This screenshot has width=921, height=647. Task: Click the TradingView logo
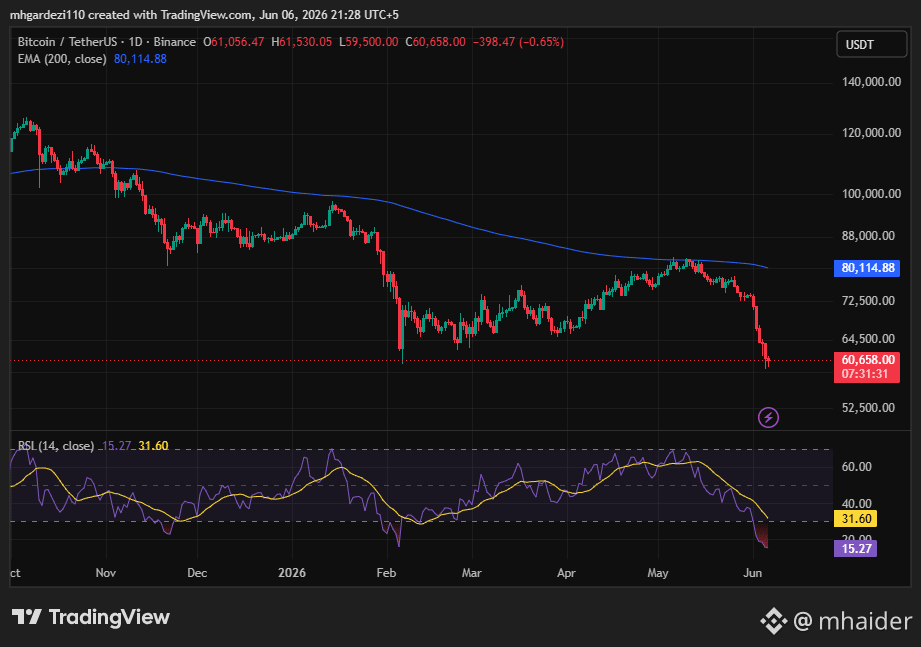point(91,617)
